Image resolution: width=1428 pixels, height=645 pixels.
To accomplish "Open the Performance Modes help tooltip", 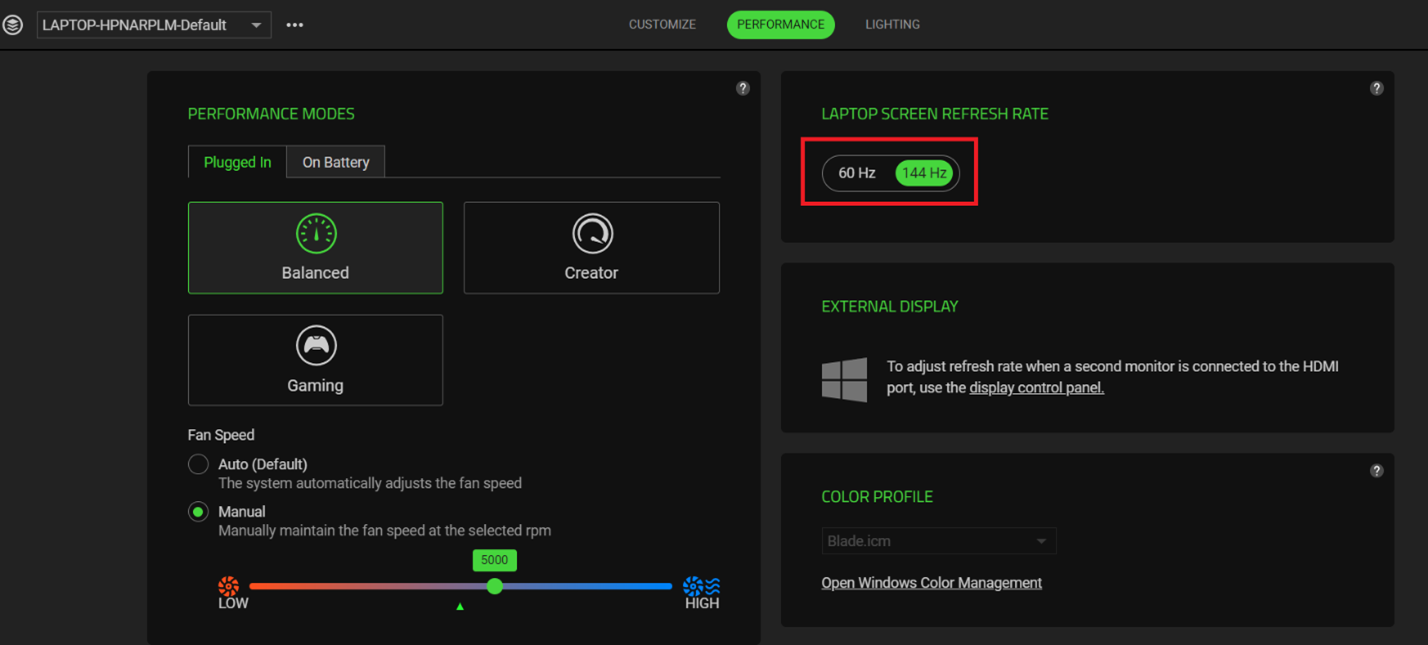I will (x=742, y=88).
